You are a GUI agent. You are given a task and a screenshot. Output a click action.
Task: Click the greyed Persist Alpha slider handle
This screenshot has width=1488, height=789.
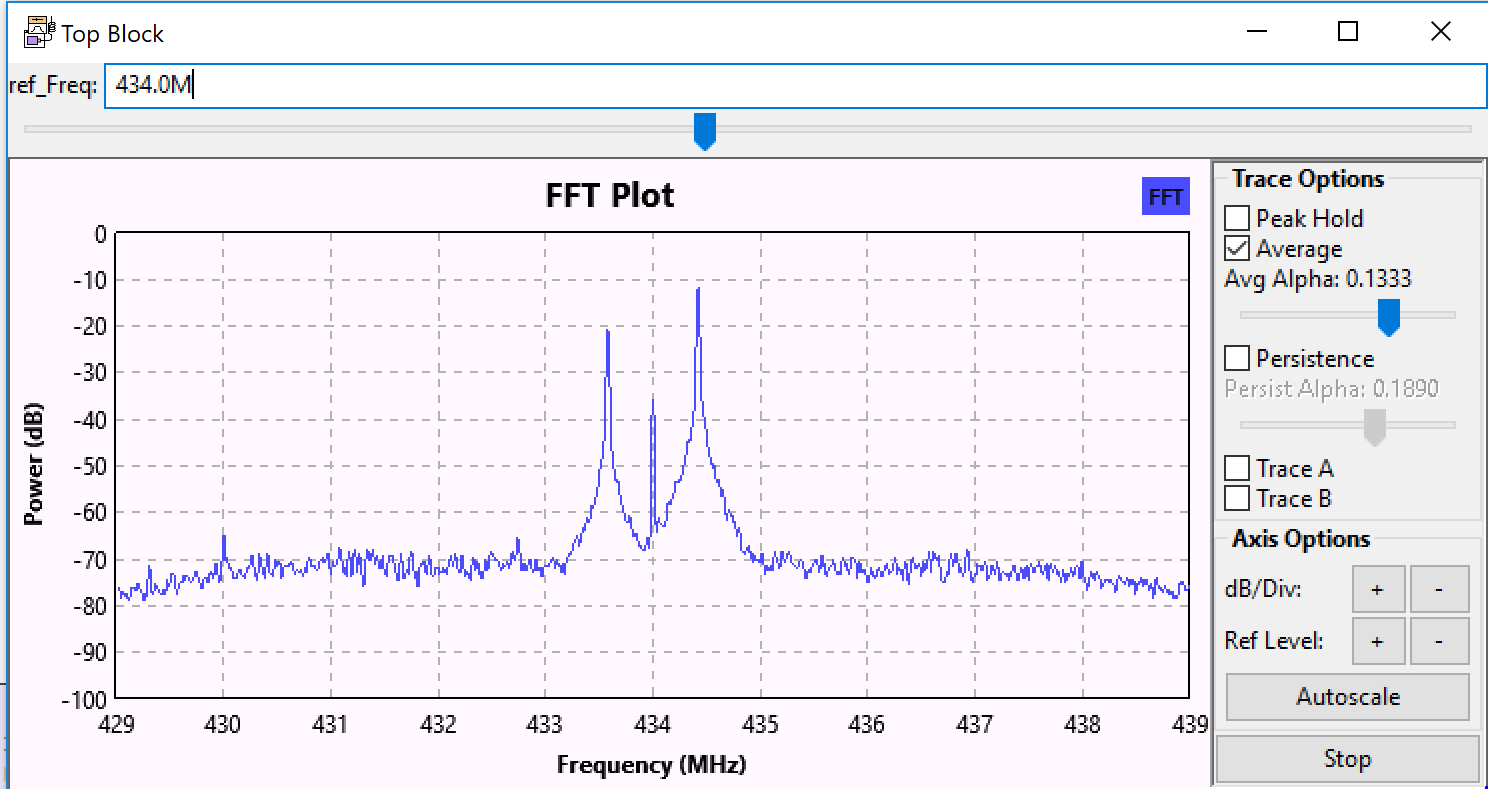coord(1375,427)
